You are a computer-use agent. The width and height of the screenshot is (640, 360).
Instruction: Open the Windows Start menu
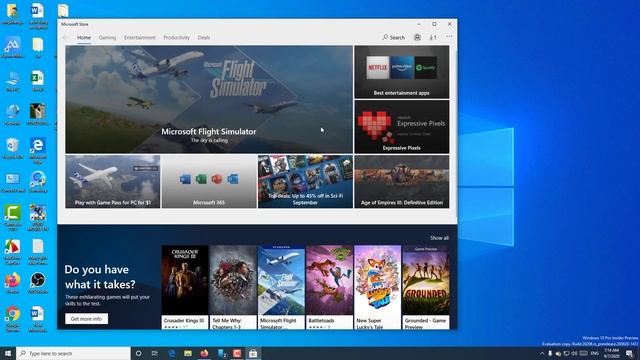pyautogui.click(x=8, y=353)
